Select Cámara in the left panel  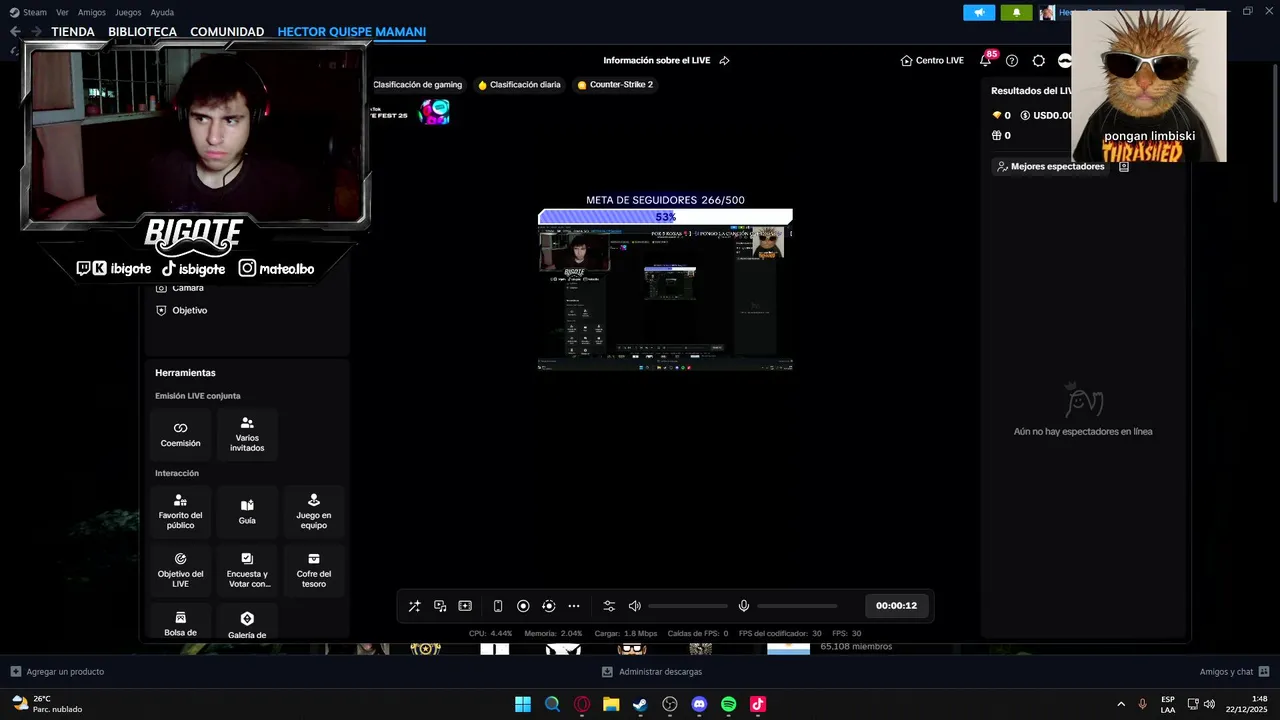pyautogui.click(x=180, y=288)
